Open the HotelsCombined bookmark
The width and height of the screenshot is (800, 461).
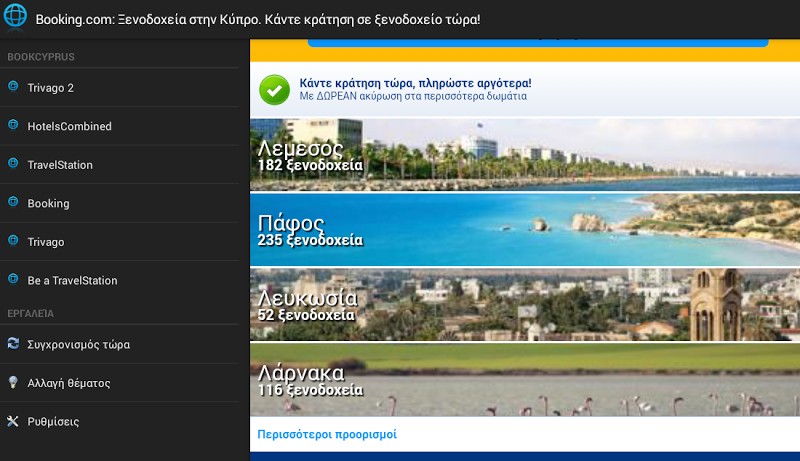[119, 126]
